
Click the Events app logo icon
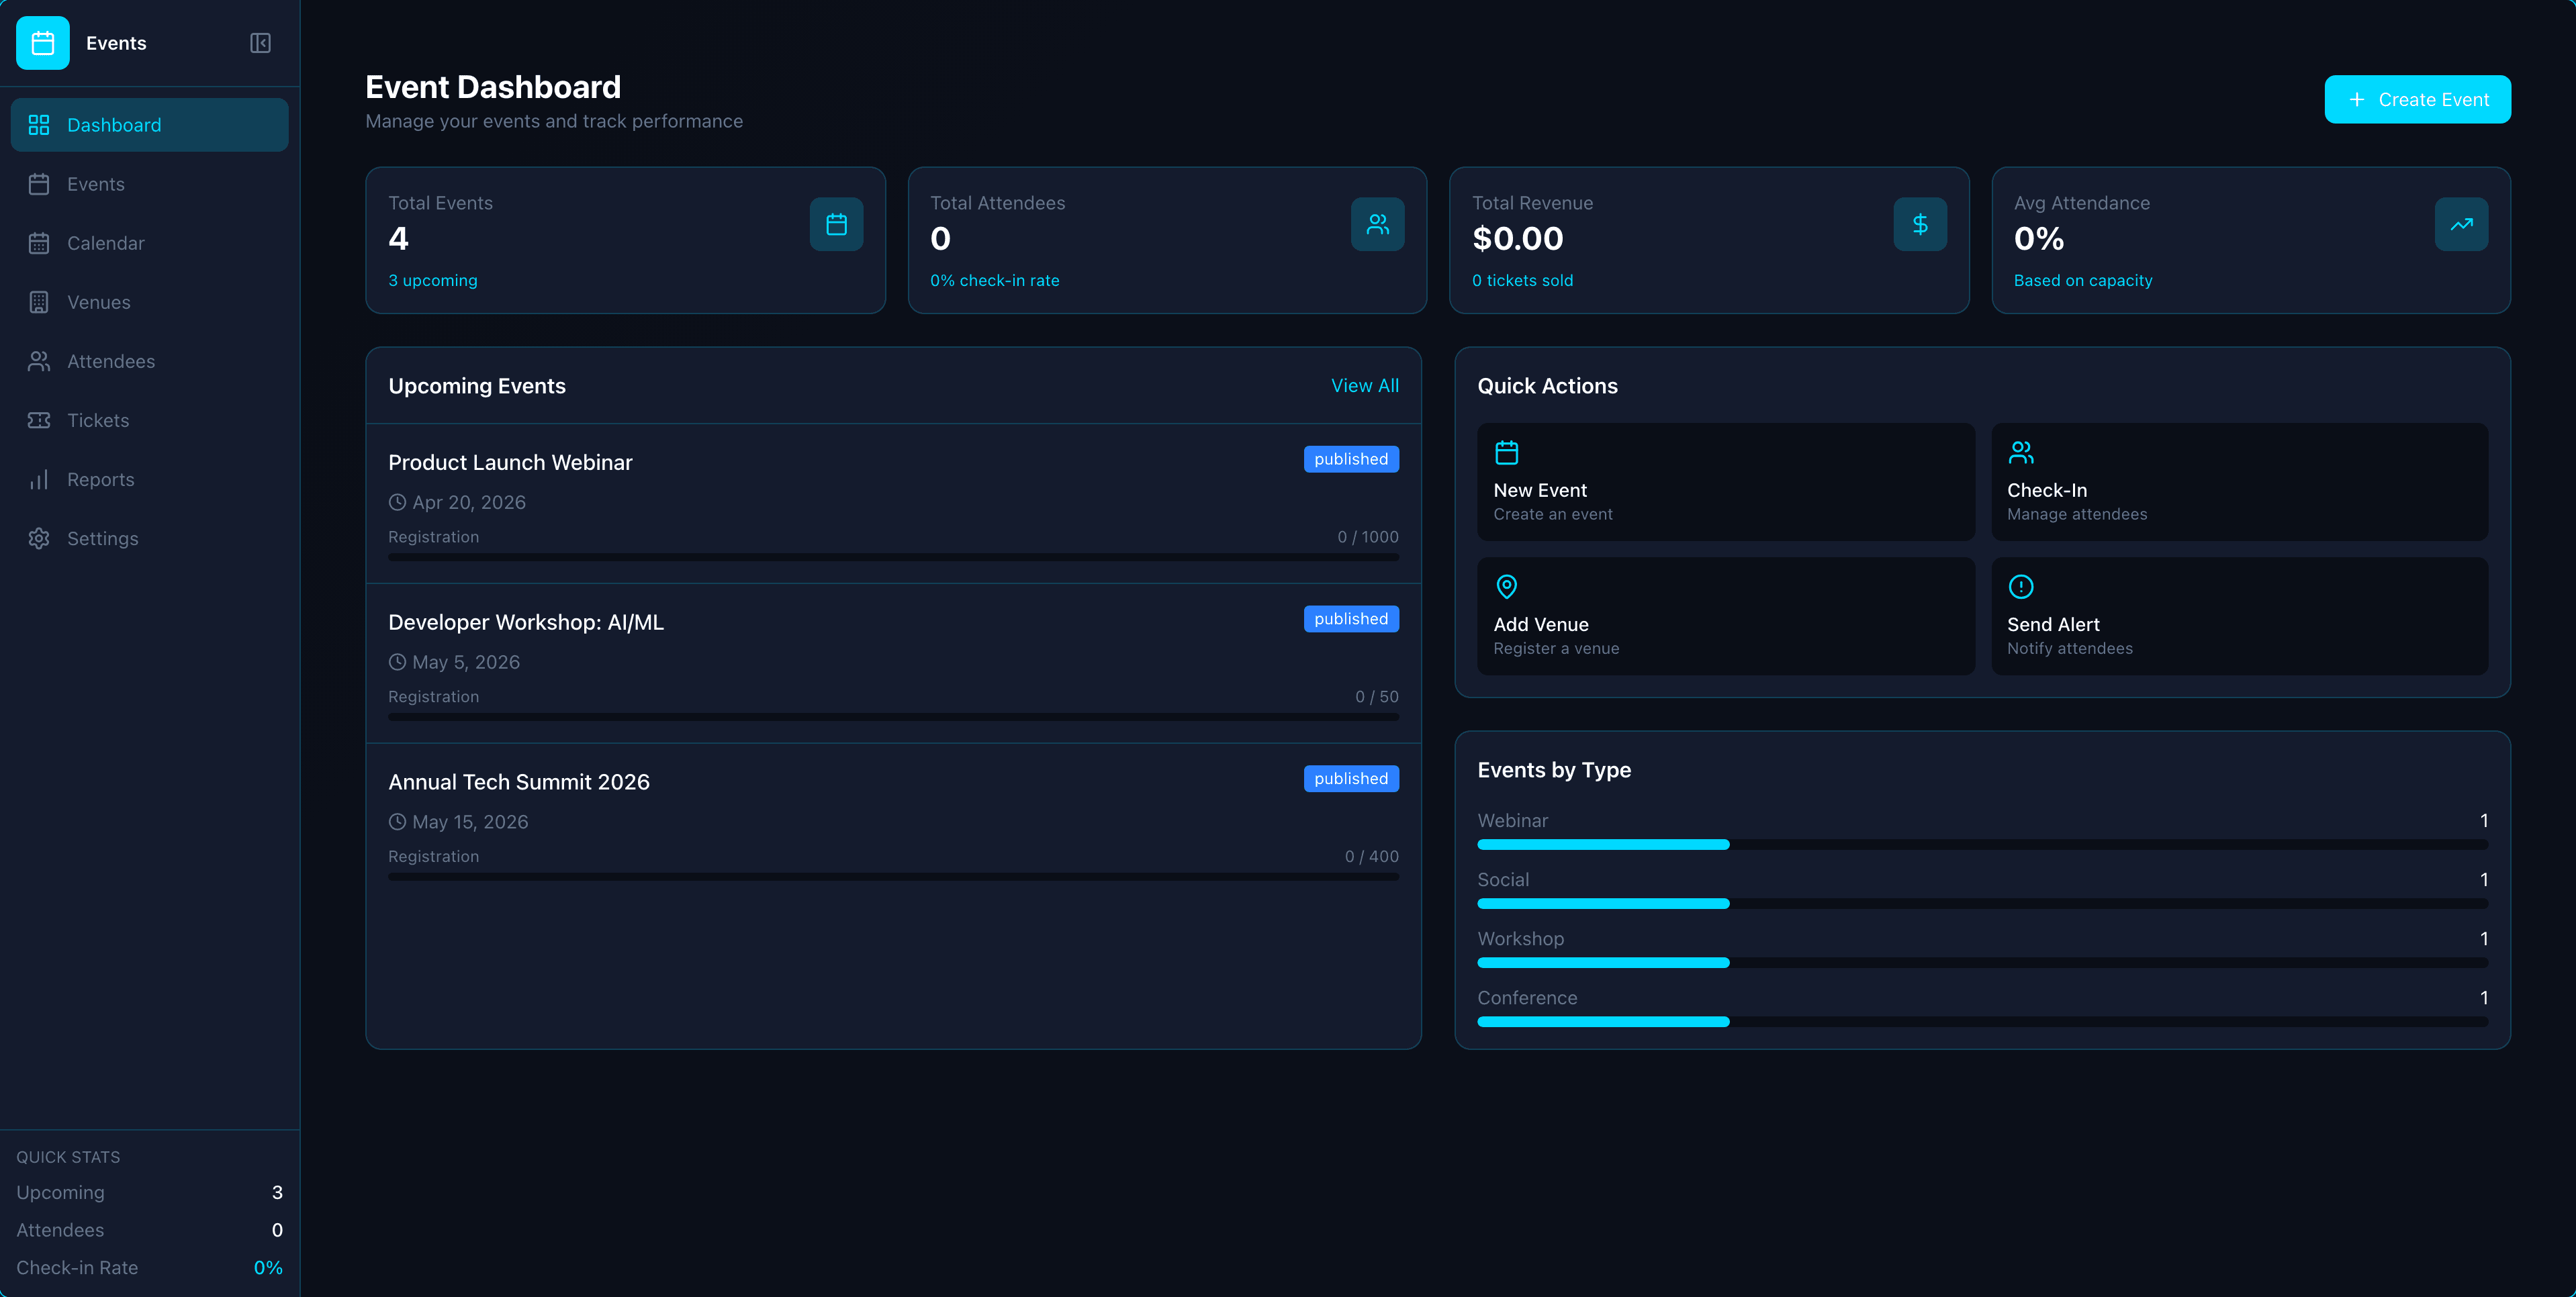pos(43,43)
